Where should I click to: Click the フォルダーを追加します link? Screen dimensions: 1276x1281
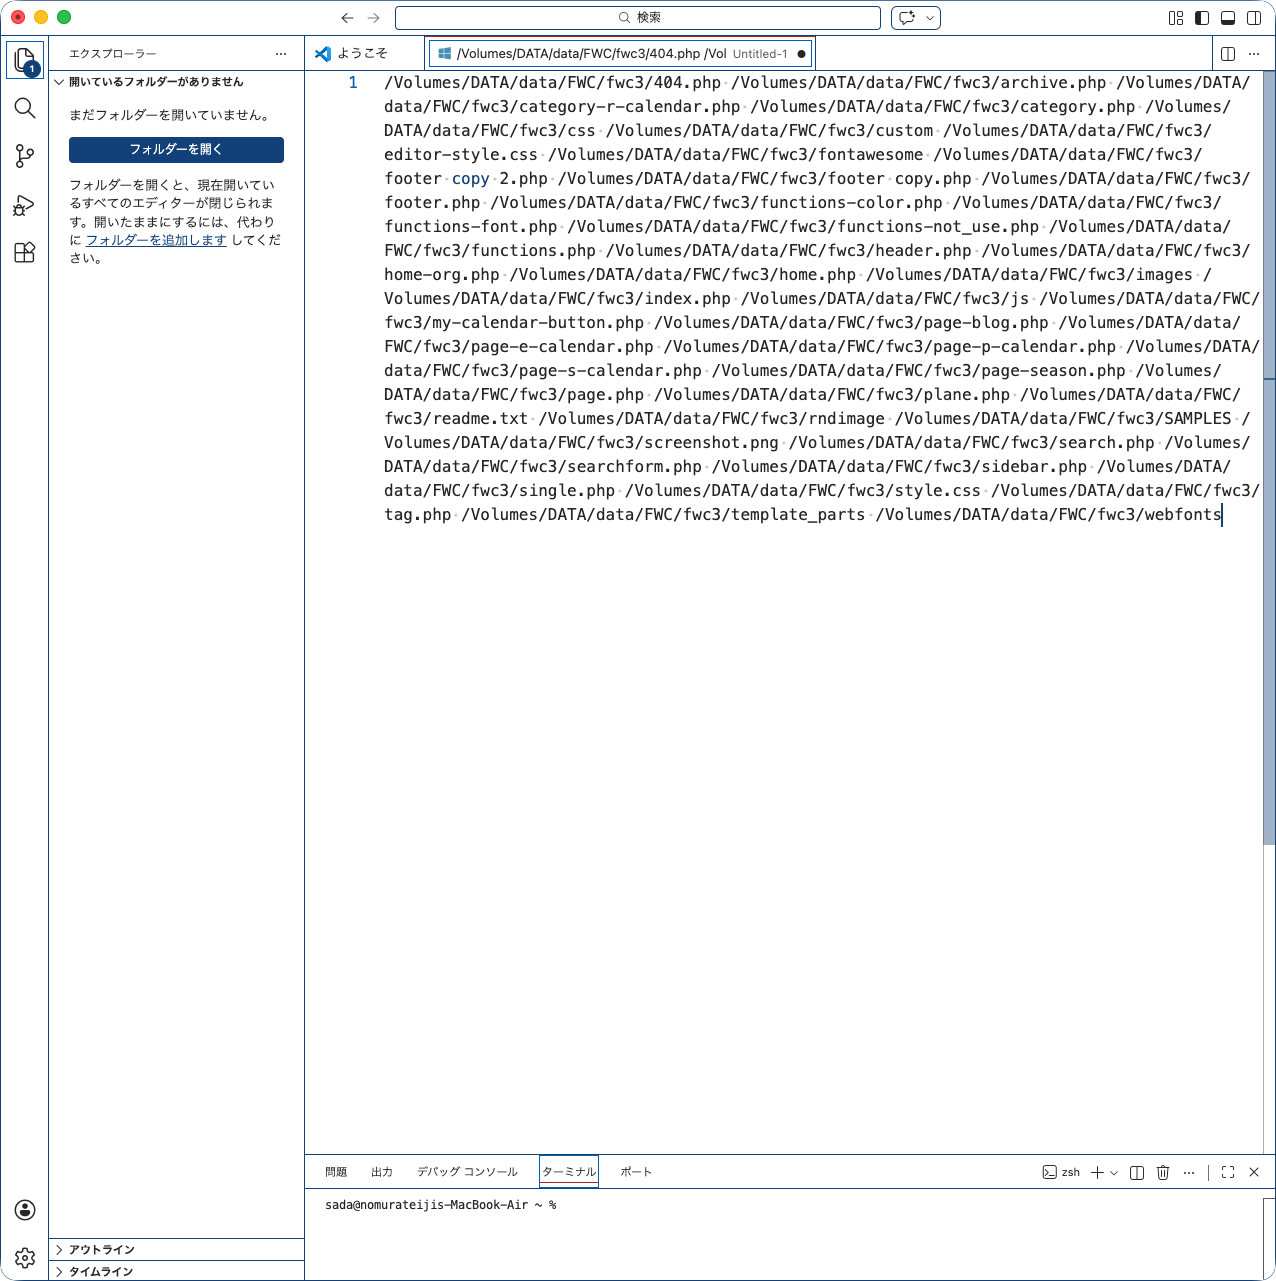(156, 240)
